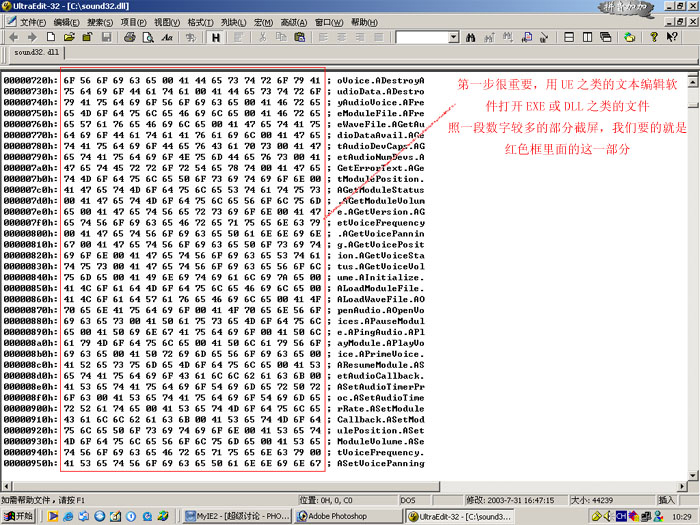This screenshot has width=700, height=525.
Task: Click the CH language indicator in tray
Action: pos(621,517)
